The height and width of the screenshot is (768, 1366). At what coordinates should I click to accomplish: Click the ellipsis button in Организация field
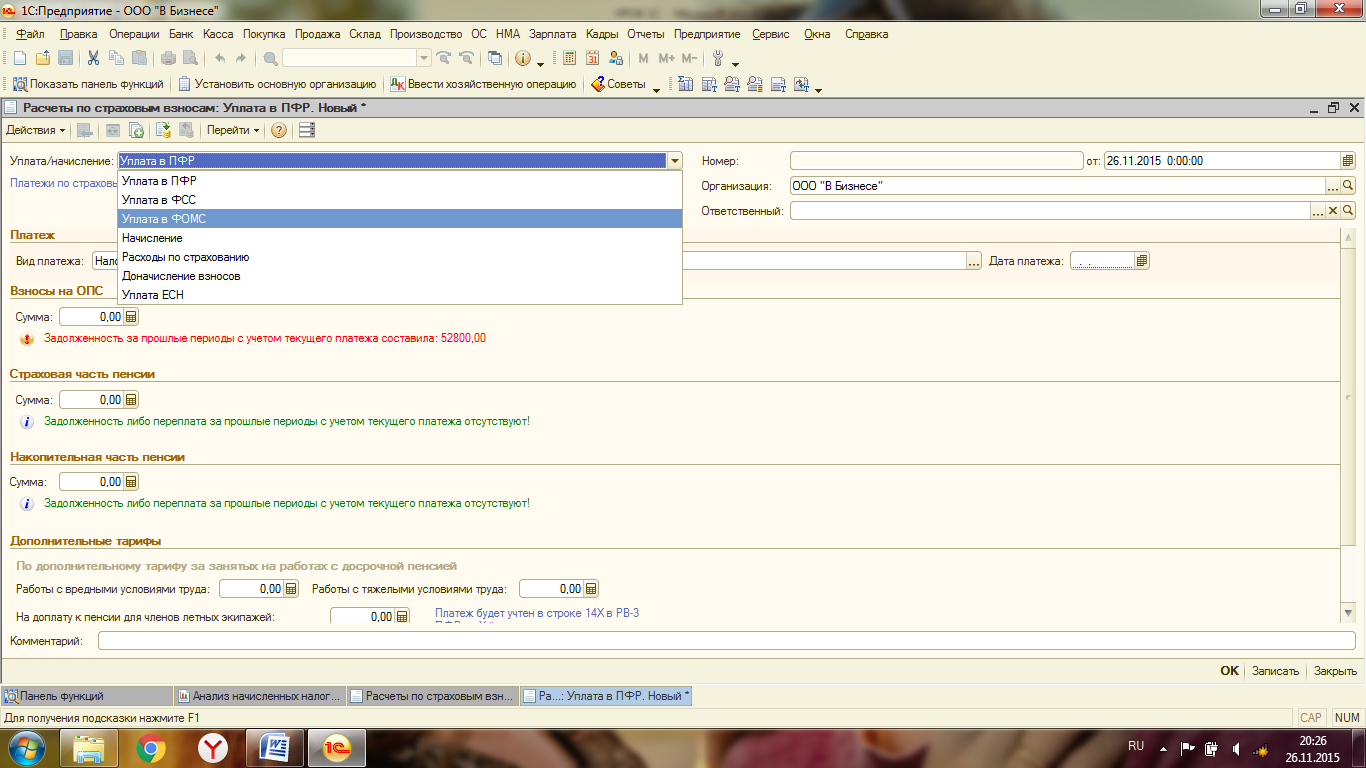[x=1333, y=185]
